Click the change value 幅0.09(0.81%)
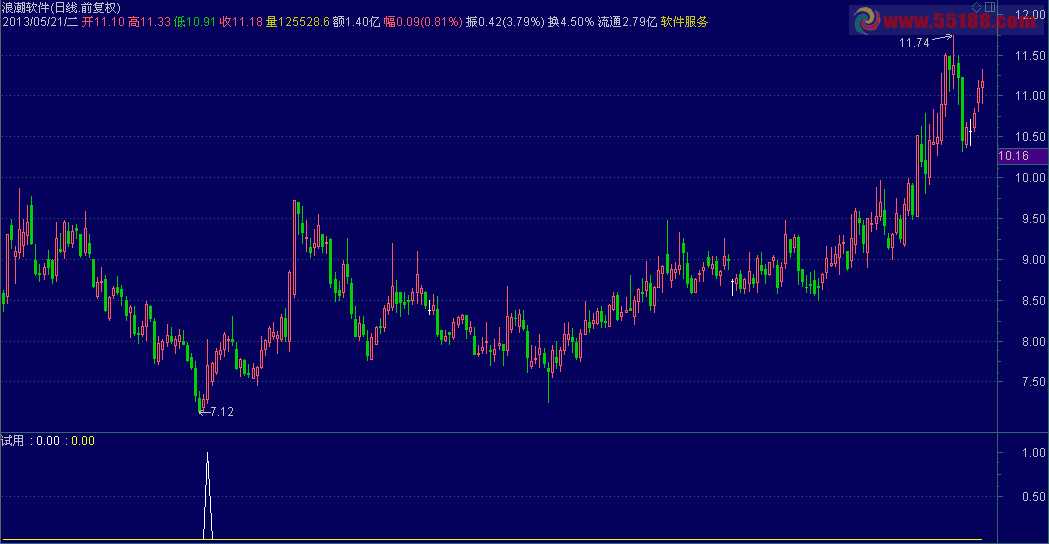The height and width of the screenshot is (544, 1049). (x=423, y=22)
